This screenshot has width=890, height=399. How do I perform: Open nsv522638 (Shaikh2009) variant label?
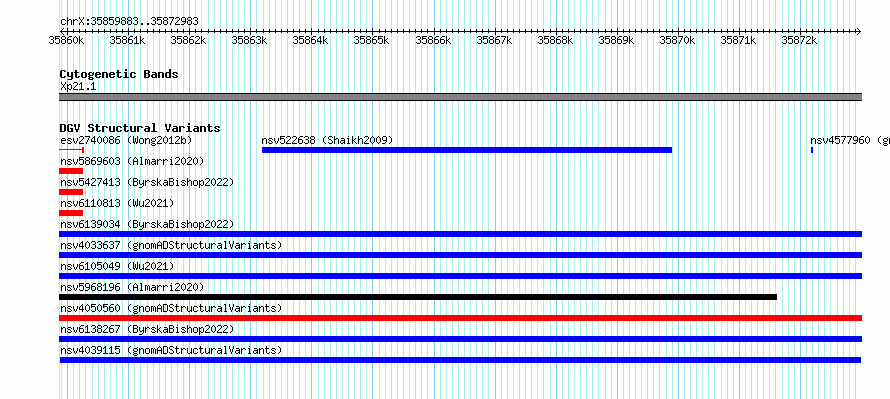tap(327, 140)
